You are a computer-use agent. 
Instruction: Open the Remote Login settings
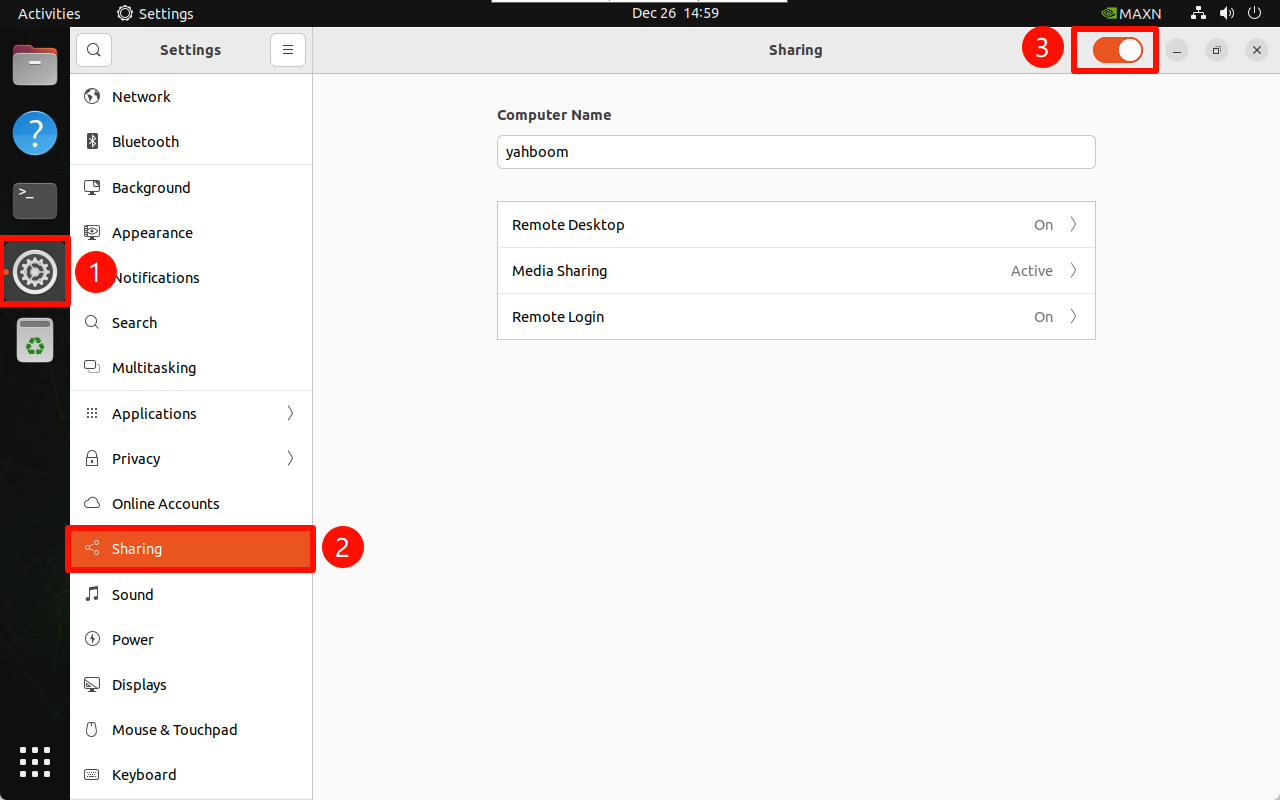pos(796,316)
